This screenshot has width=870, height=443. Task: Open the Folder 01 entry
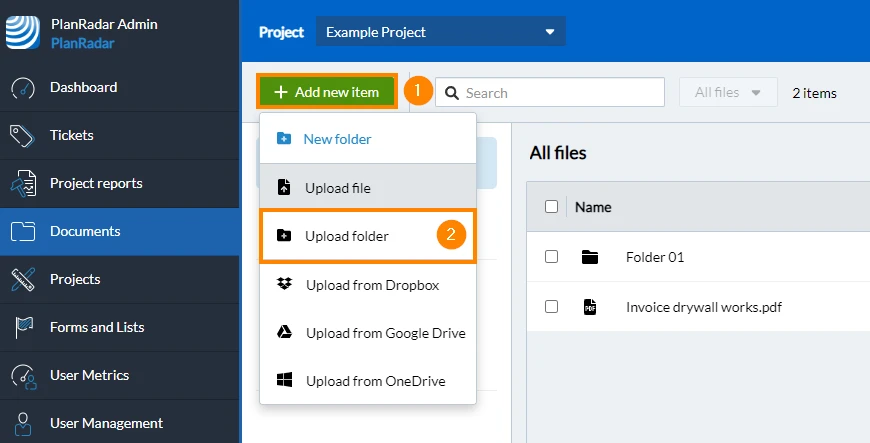pyautogui.click(x=655, y=257)
